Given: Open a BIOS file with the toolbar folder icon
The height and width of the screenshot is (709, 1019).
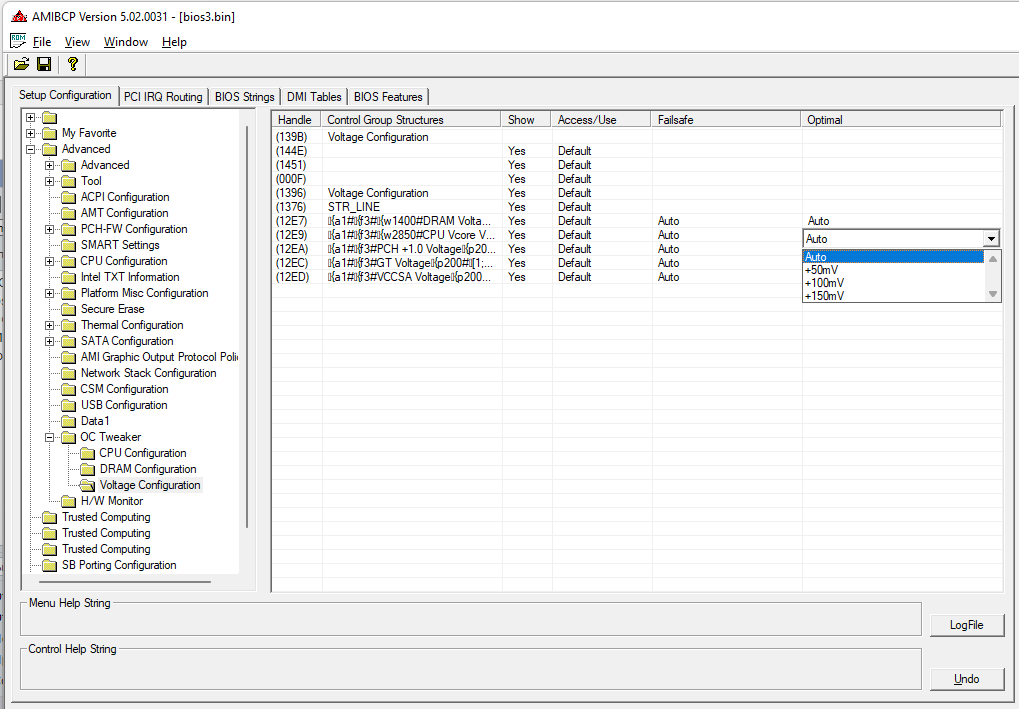Looking at the screenshot, I should [21, 64].
